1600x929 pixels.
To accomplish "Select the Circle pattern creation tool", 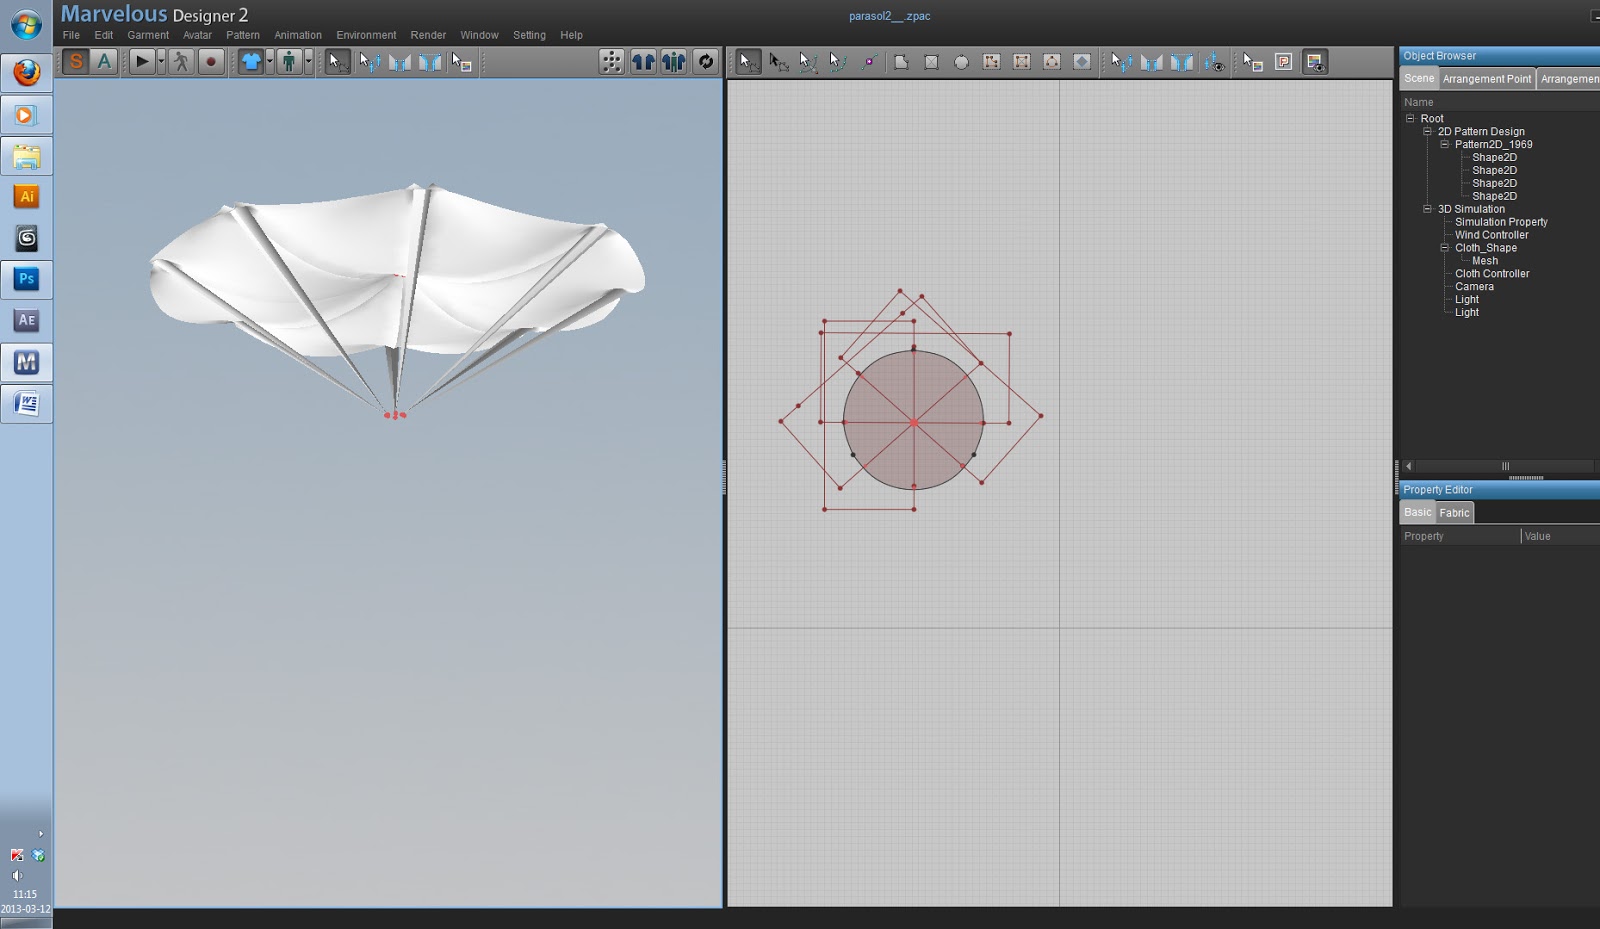I will [961, 62].
